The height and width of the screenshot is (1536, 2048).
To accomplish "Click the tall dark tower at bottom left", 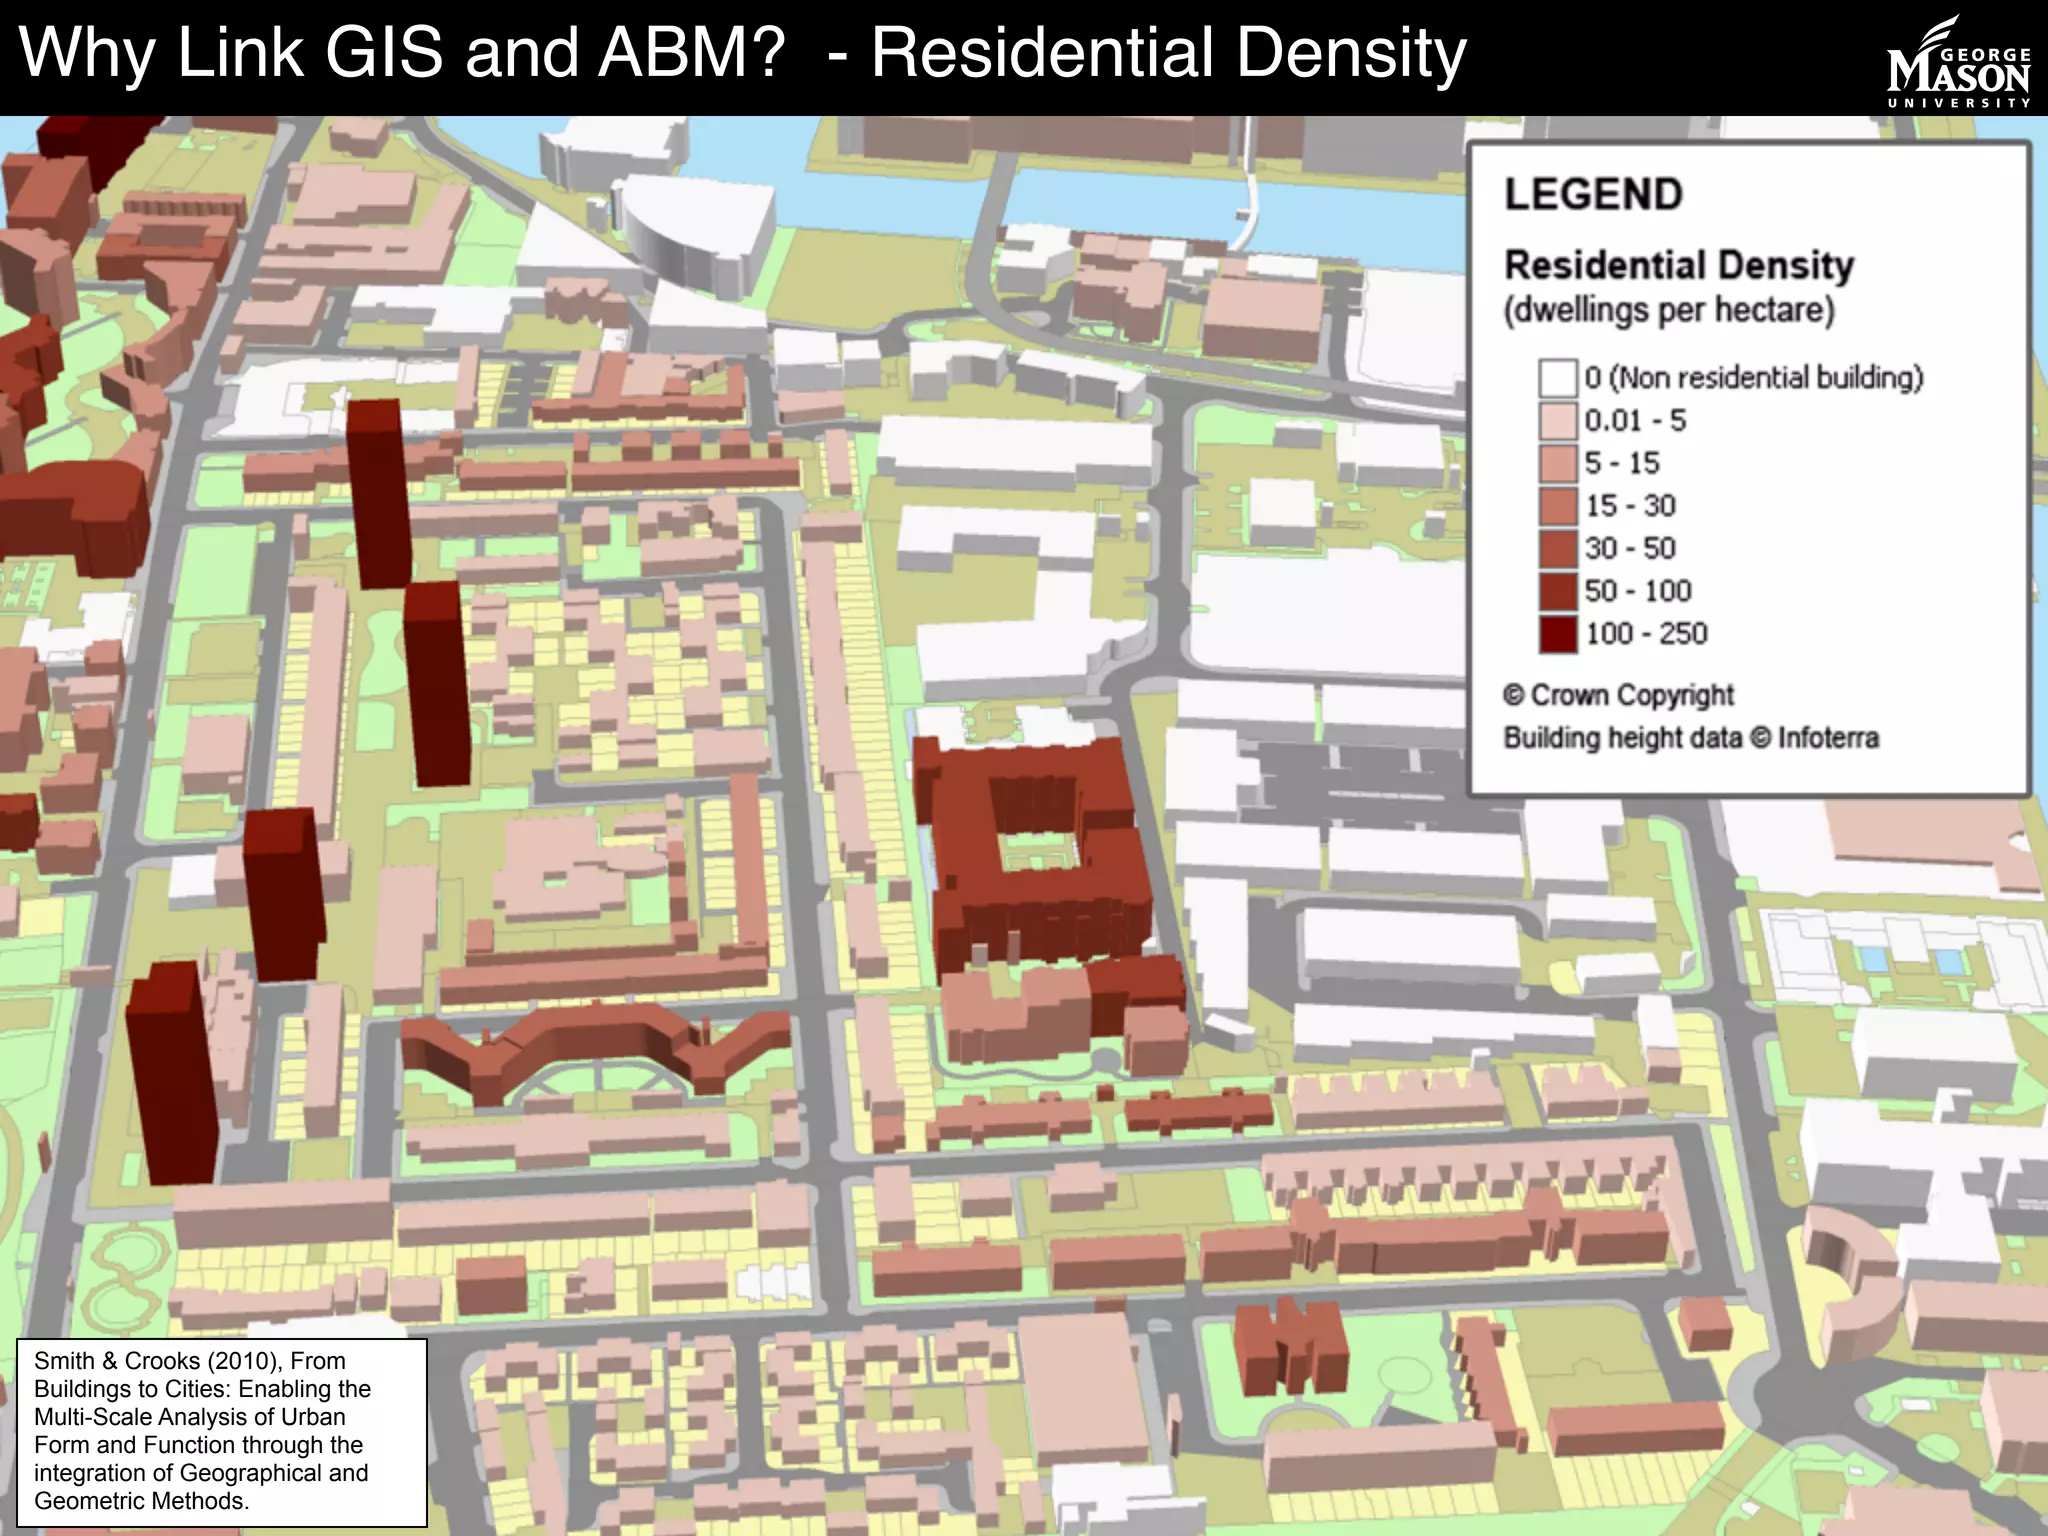I will (x=172, y=1075).
